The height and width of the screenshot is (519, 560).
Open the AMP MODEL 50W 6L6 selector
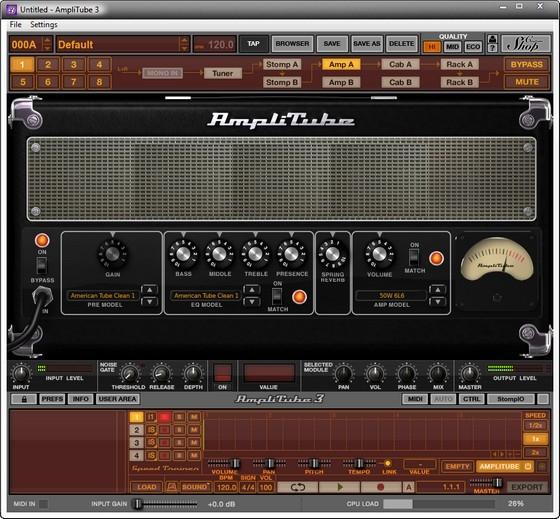[391, 295]
